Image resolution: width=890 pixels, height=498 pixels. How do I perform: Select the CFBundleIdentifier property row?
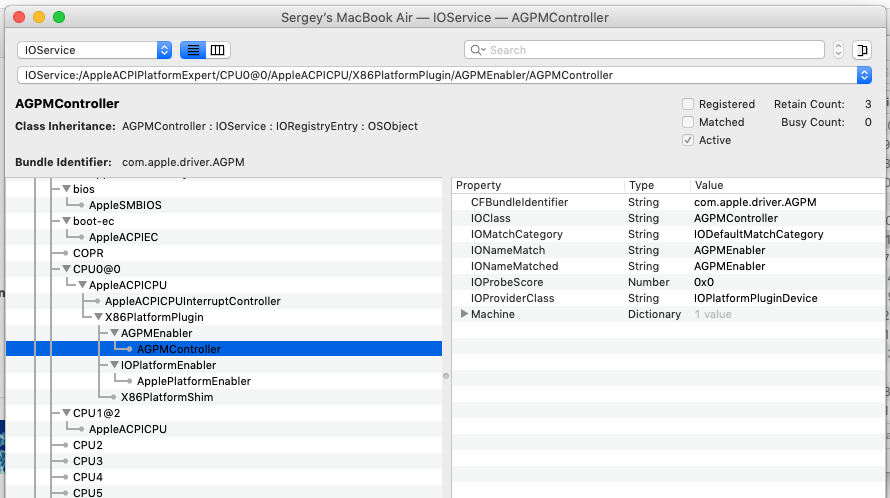coord(668,202)
